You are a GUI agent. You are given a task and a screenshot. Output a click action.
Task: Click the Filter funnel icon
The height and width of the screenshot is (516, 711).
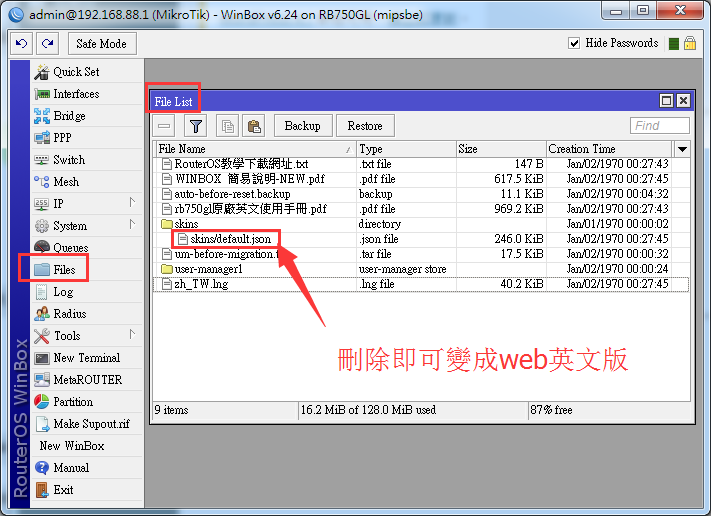195,126
